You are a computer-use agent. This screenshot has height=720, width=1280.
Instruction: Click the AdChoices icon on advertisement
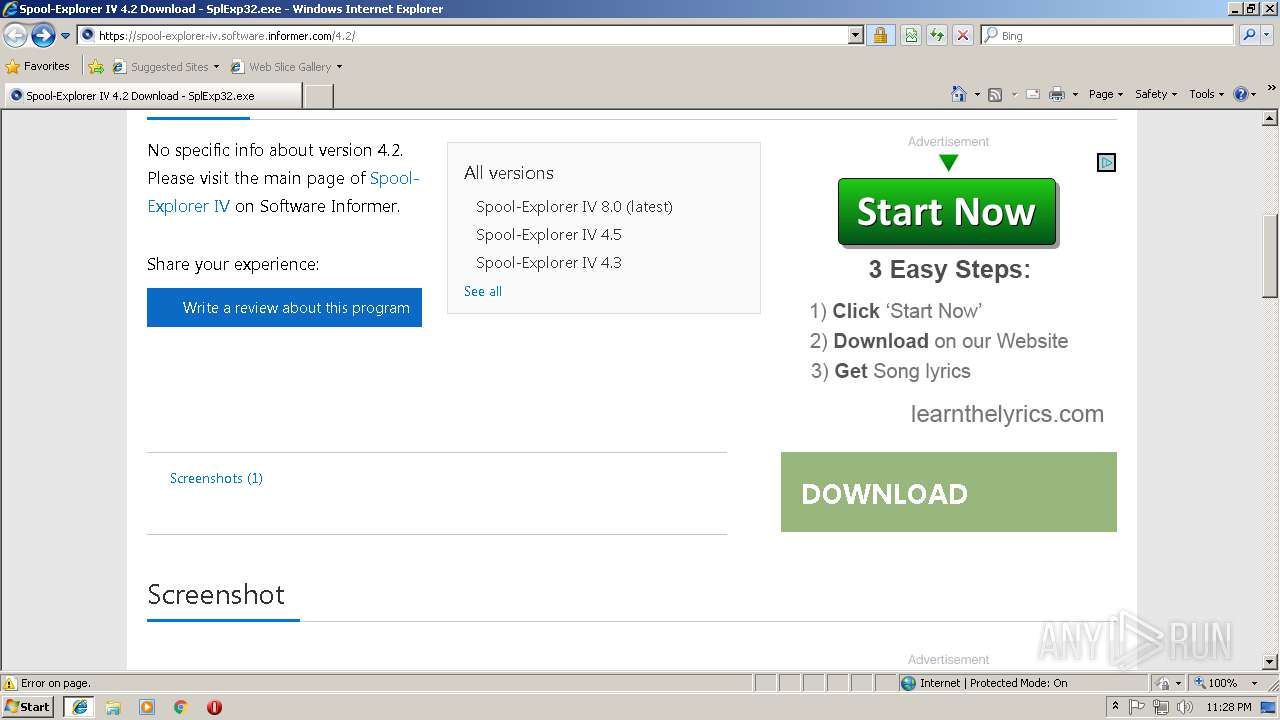point(1106,162)
